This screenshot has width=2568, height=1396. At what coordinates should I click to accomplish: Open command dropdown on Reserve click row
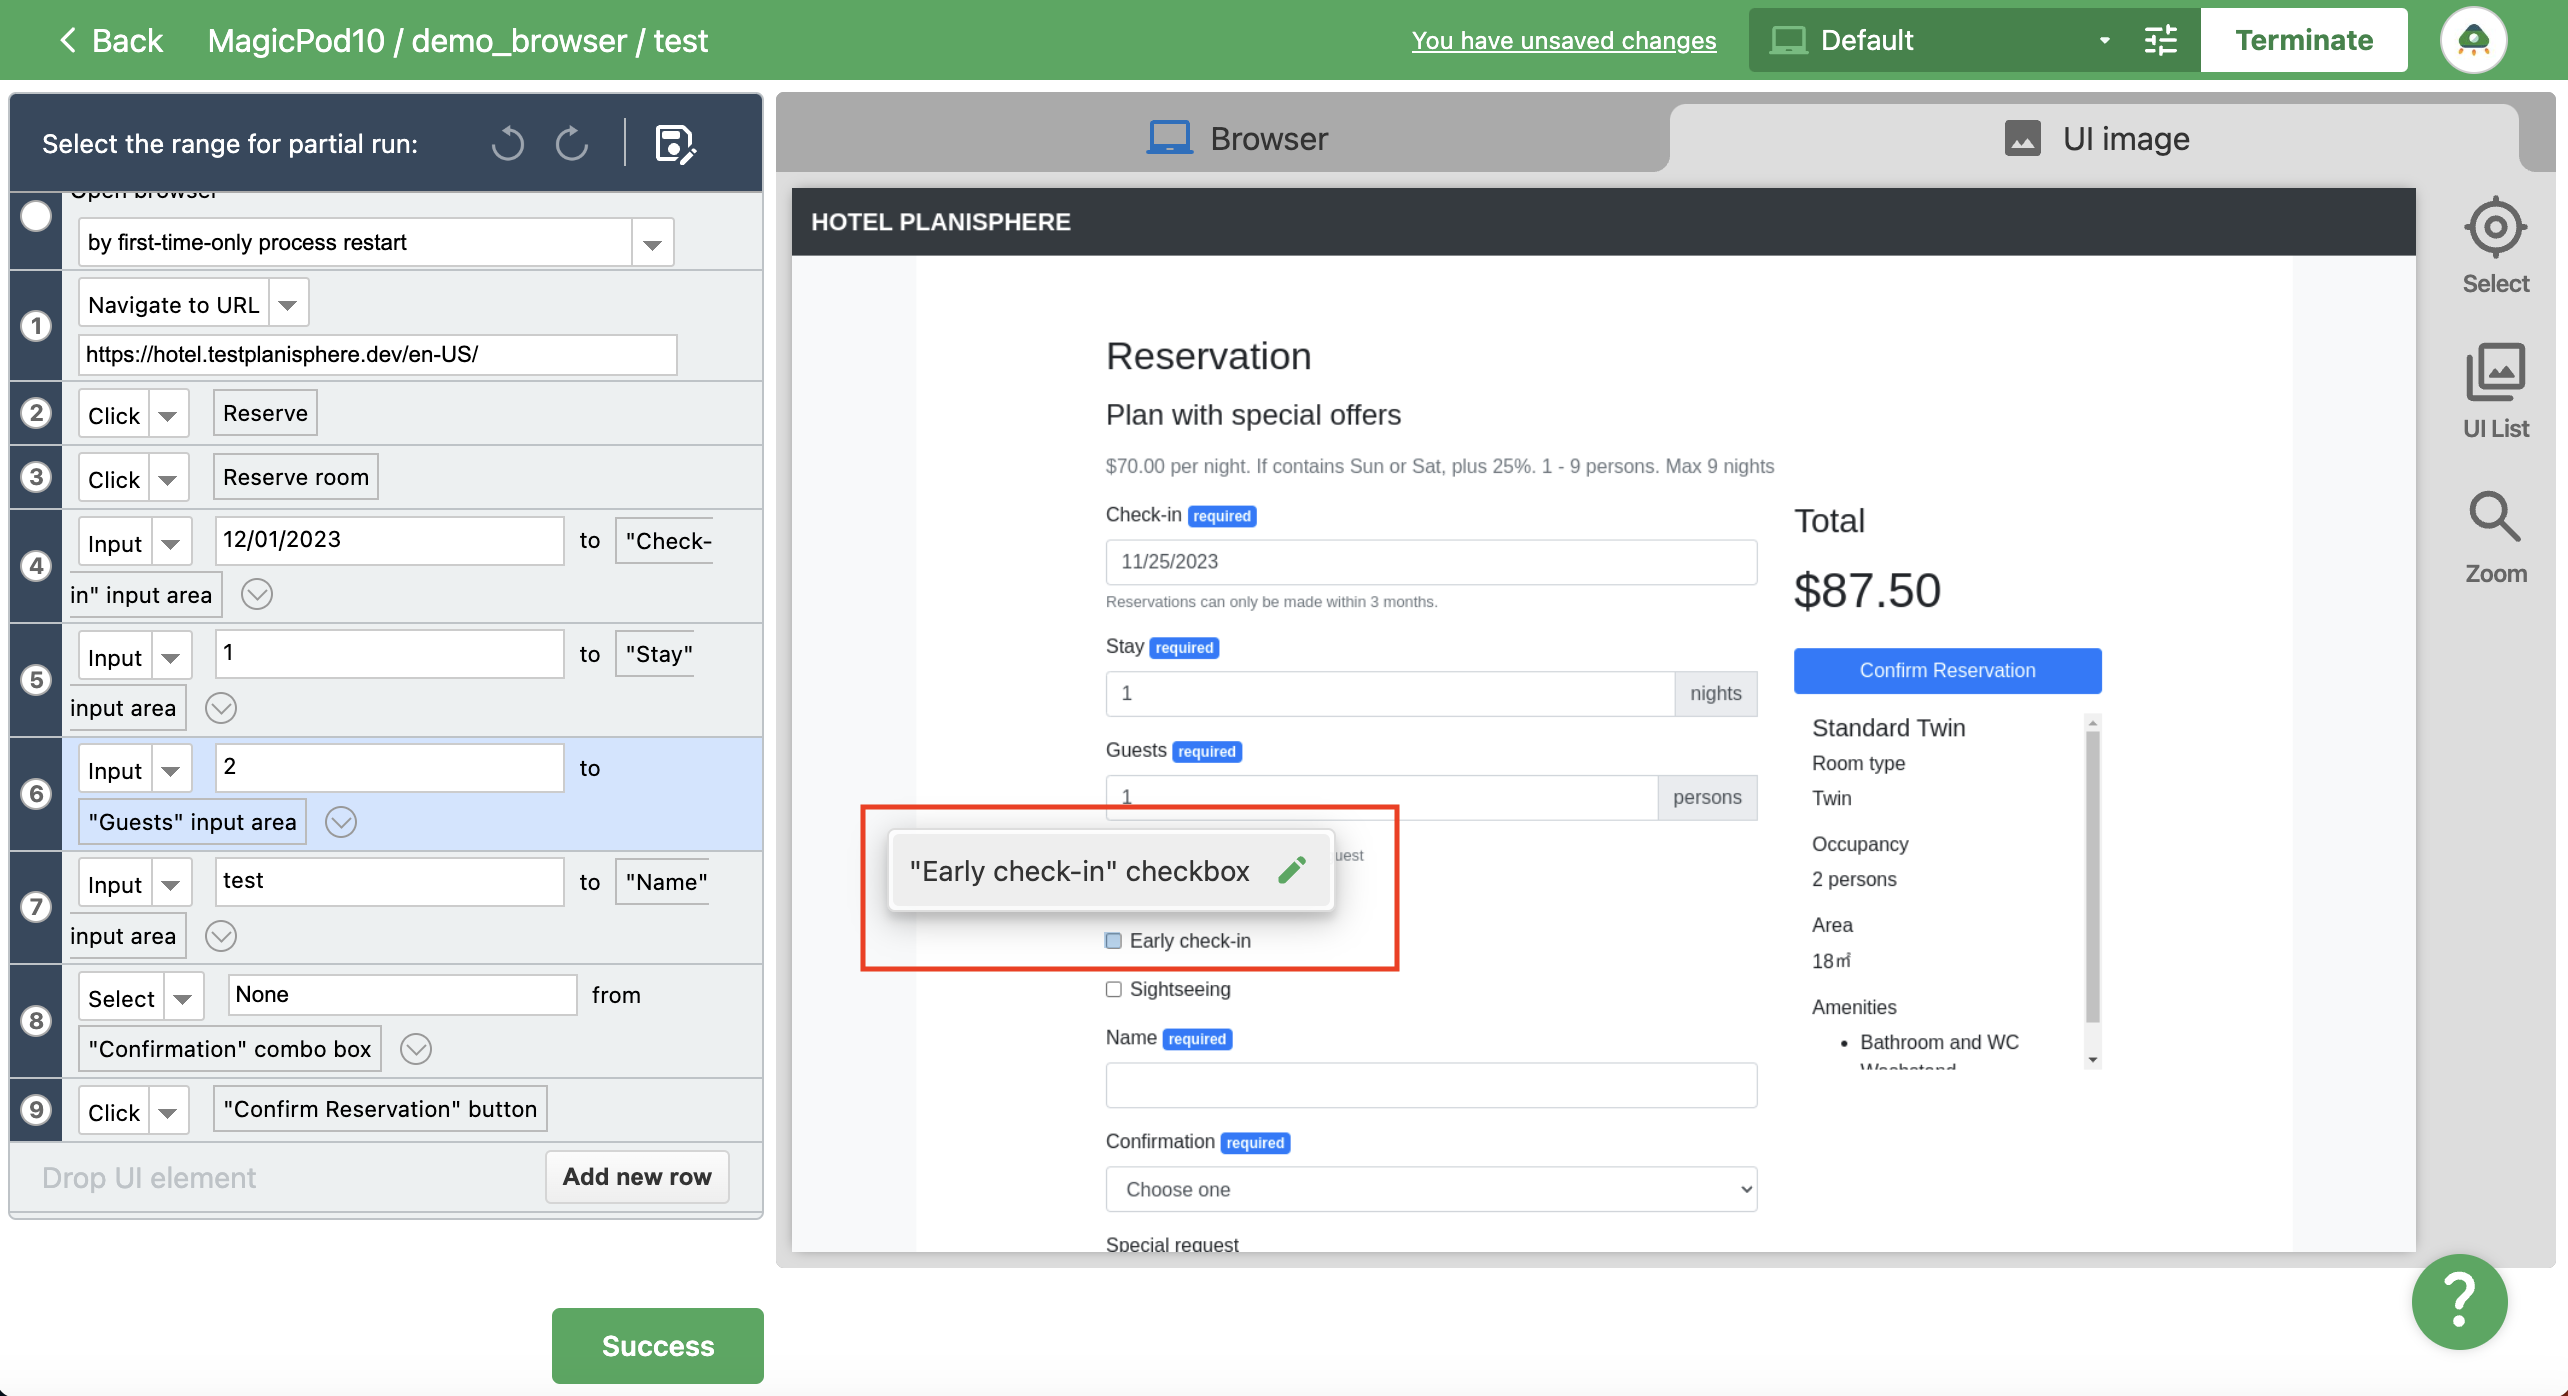click(x=168, y=414)
